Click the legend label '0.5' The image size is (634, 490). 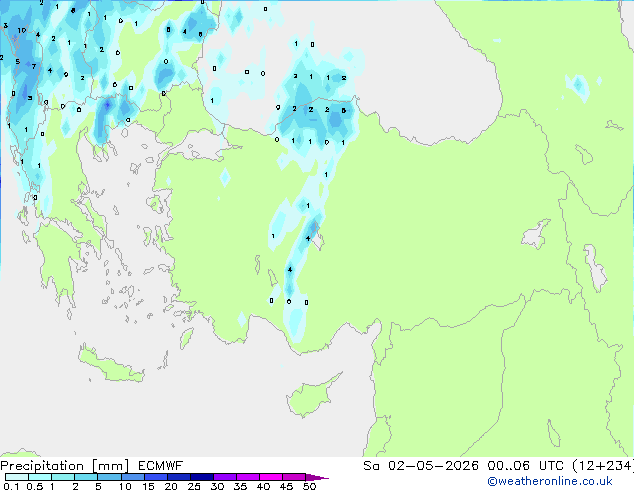[34, 486]
